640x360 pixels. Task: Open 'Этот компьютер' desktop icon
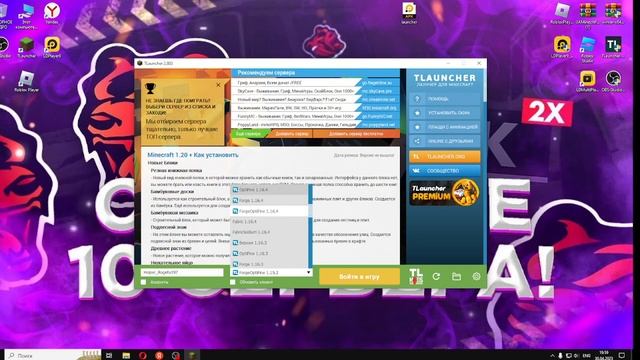[x=26, y=16]
